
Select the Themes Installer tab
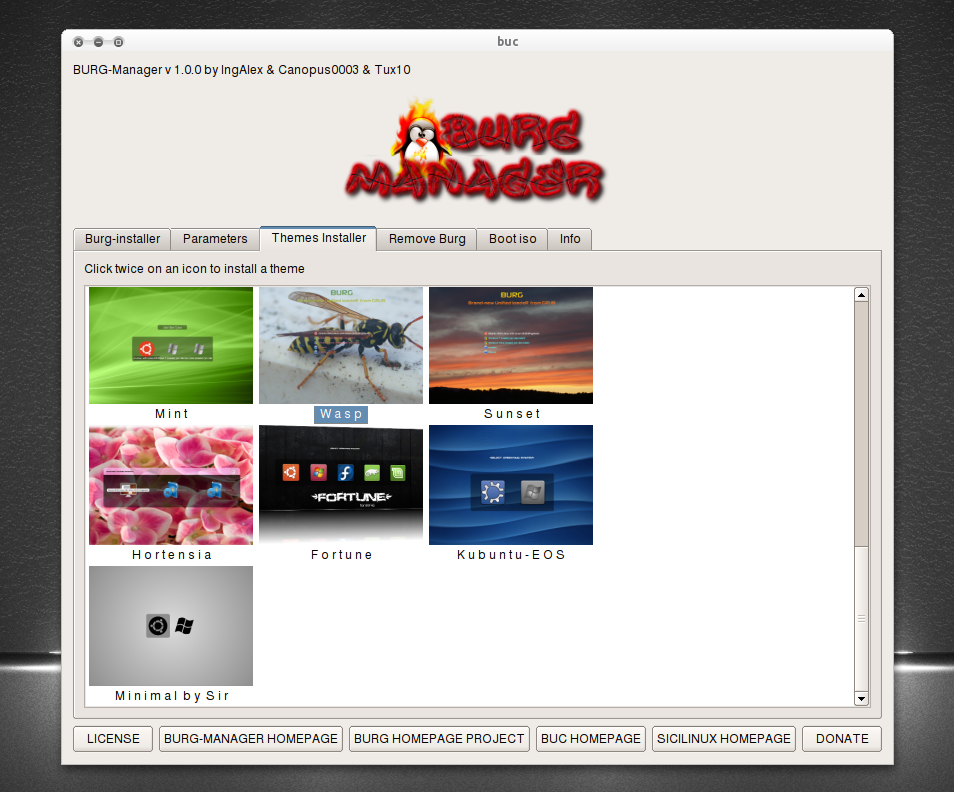point(318,238)
